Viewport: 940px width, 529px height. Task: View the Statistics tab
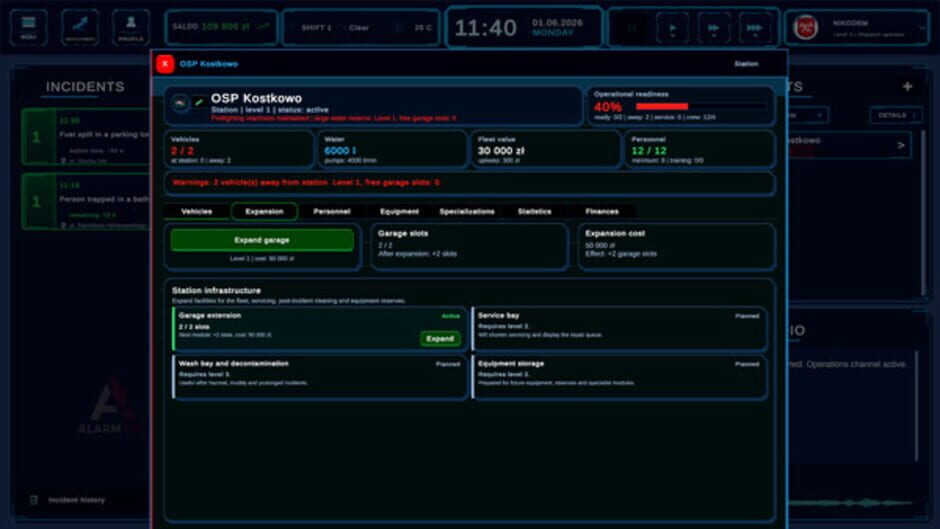pos(535,212)
